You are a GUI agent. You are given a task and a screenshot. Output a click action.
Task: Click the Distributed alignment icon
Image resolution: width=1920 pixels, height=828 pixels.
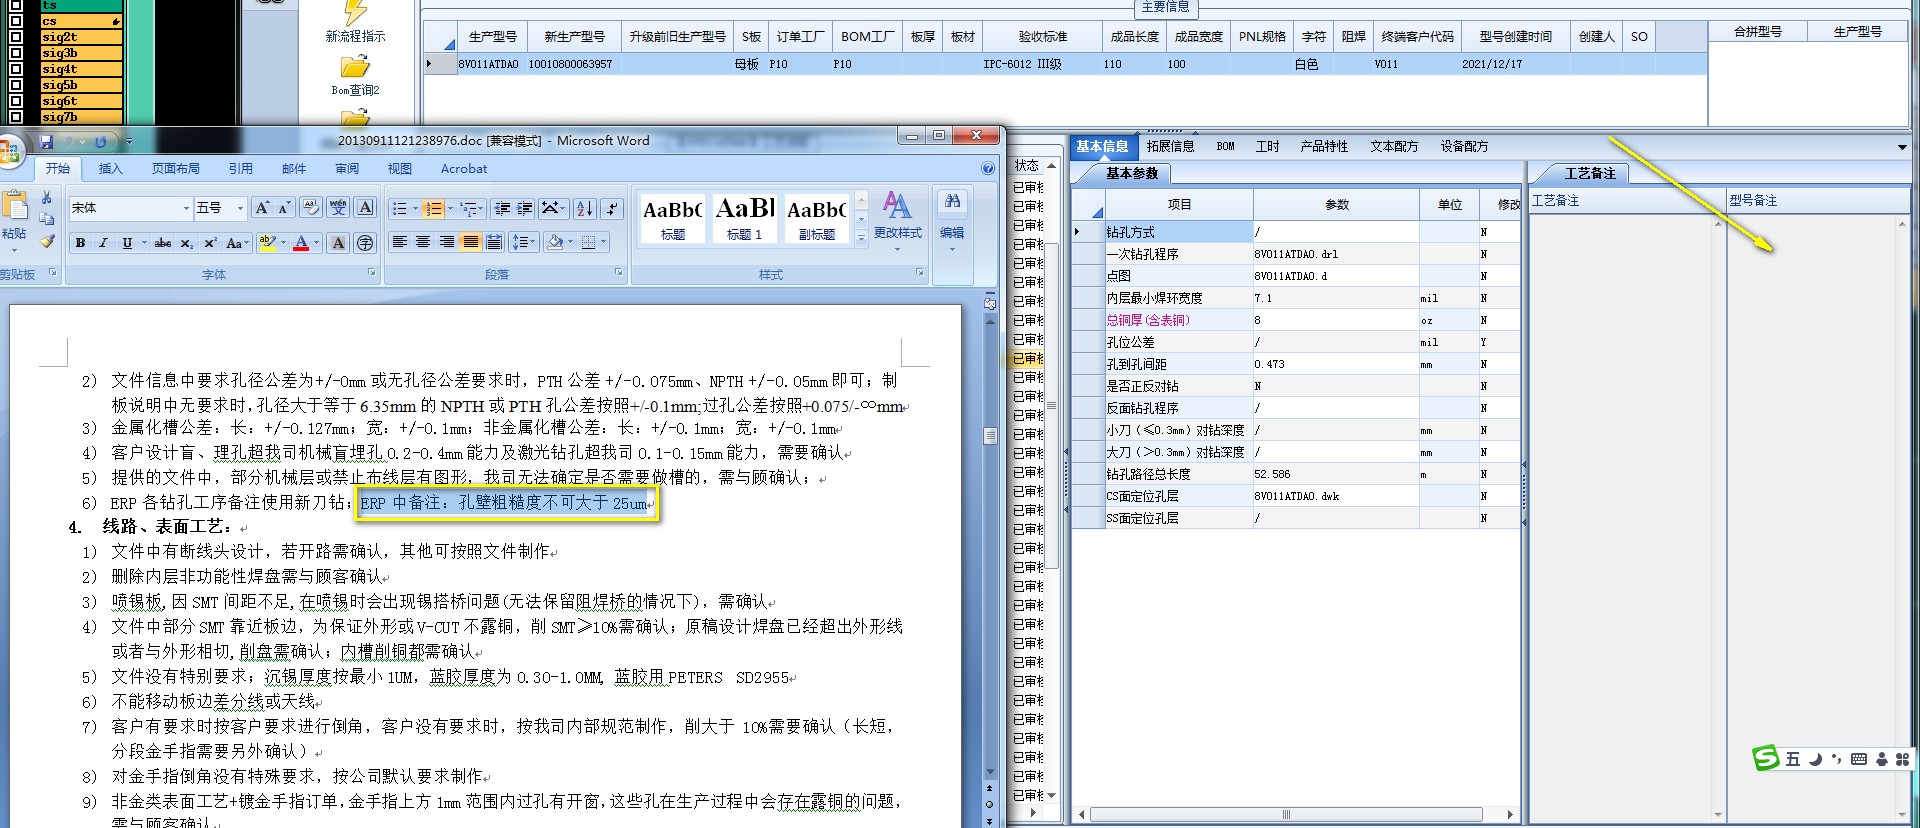click(494, 243)
